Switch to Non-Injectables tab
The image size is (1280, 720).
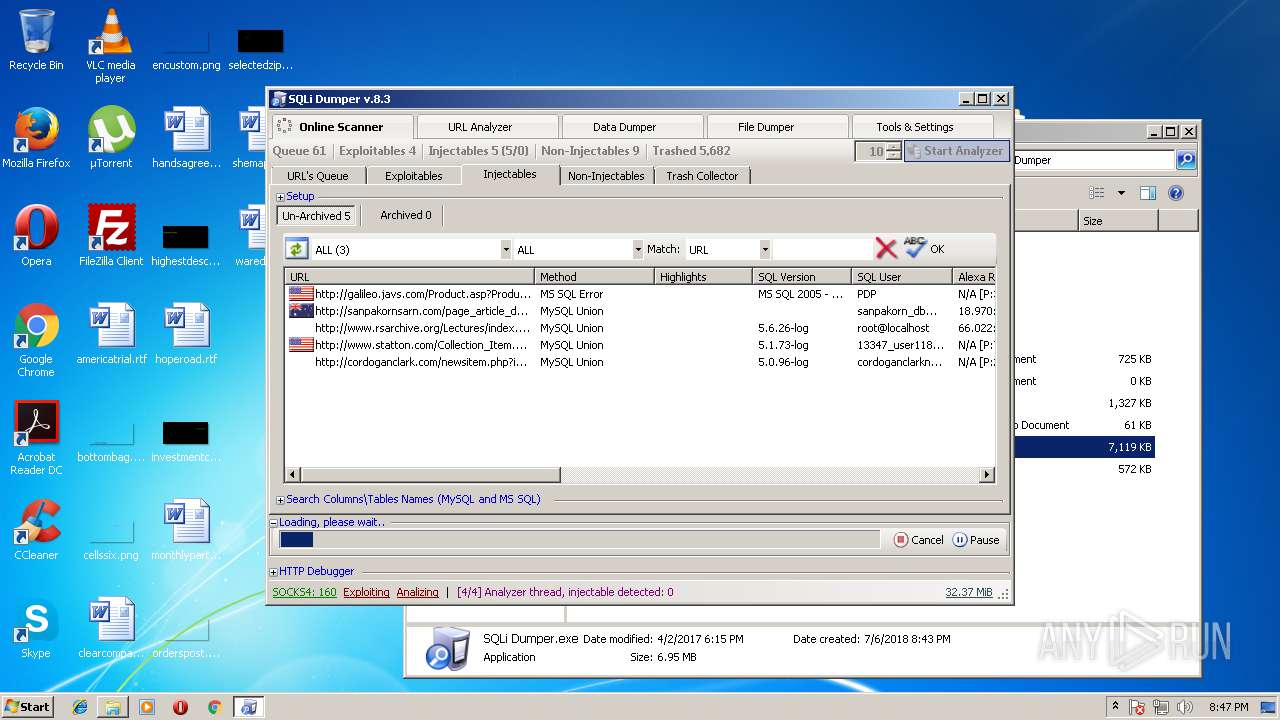(606, 176)
